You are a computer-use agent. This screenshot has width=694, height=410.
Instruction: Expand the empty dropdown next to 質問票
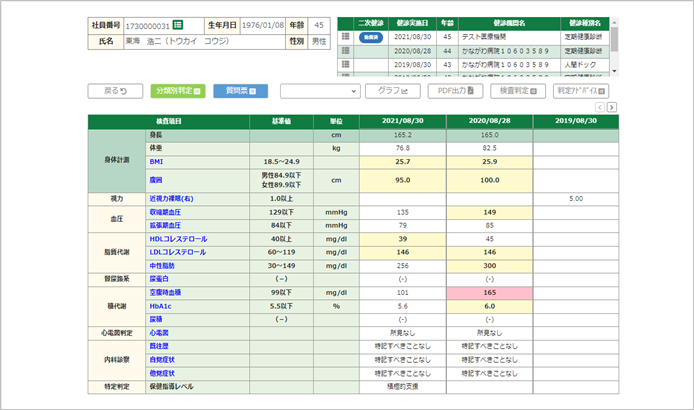pos(320,91)
